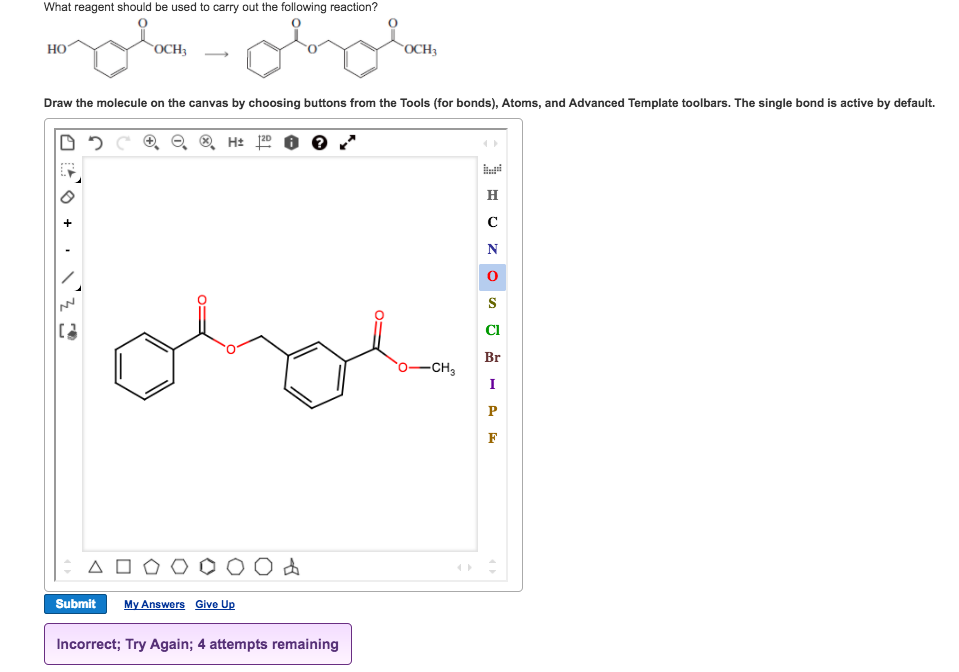This screenshot has height=672, width=959.
Task: Expand the bond tool flyout arrow
Action: pyautogui.click(x=78, y=287)
